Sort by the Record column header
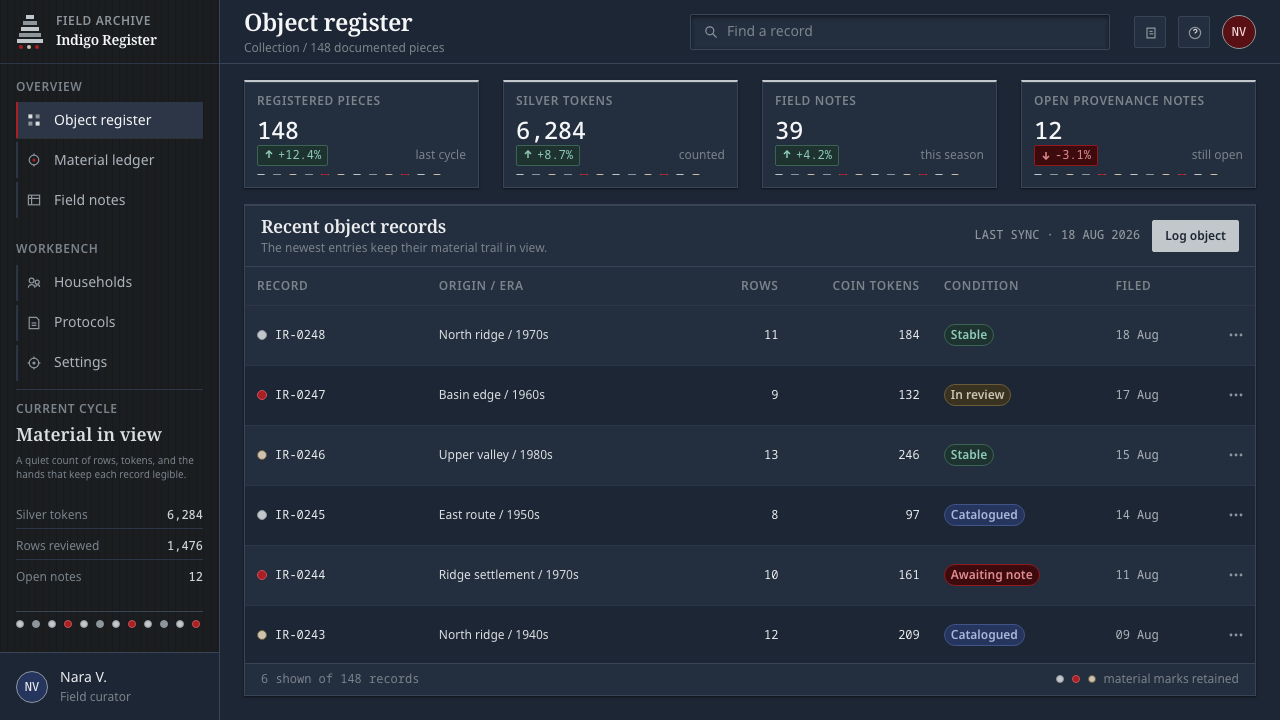Screen dimensions: 1280x720 click(x=282, y=286)
